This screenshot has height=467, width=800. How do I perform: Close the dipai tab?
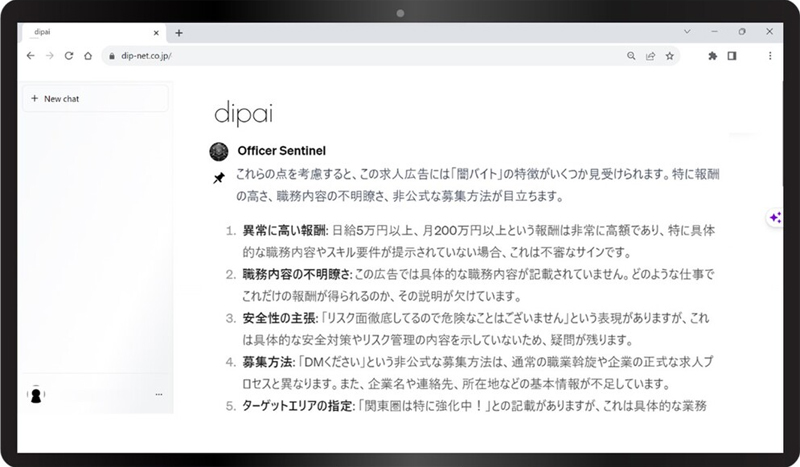pos(156,33)
